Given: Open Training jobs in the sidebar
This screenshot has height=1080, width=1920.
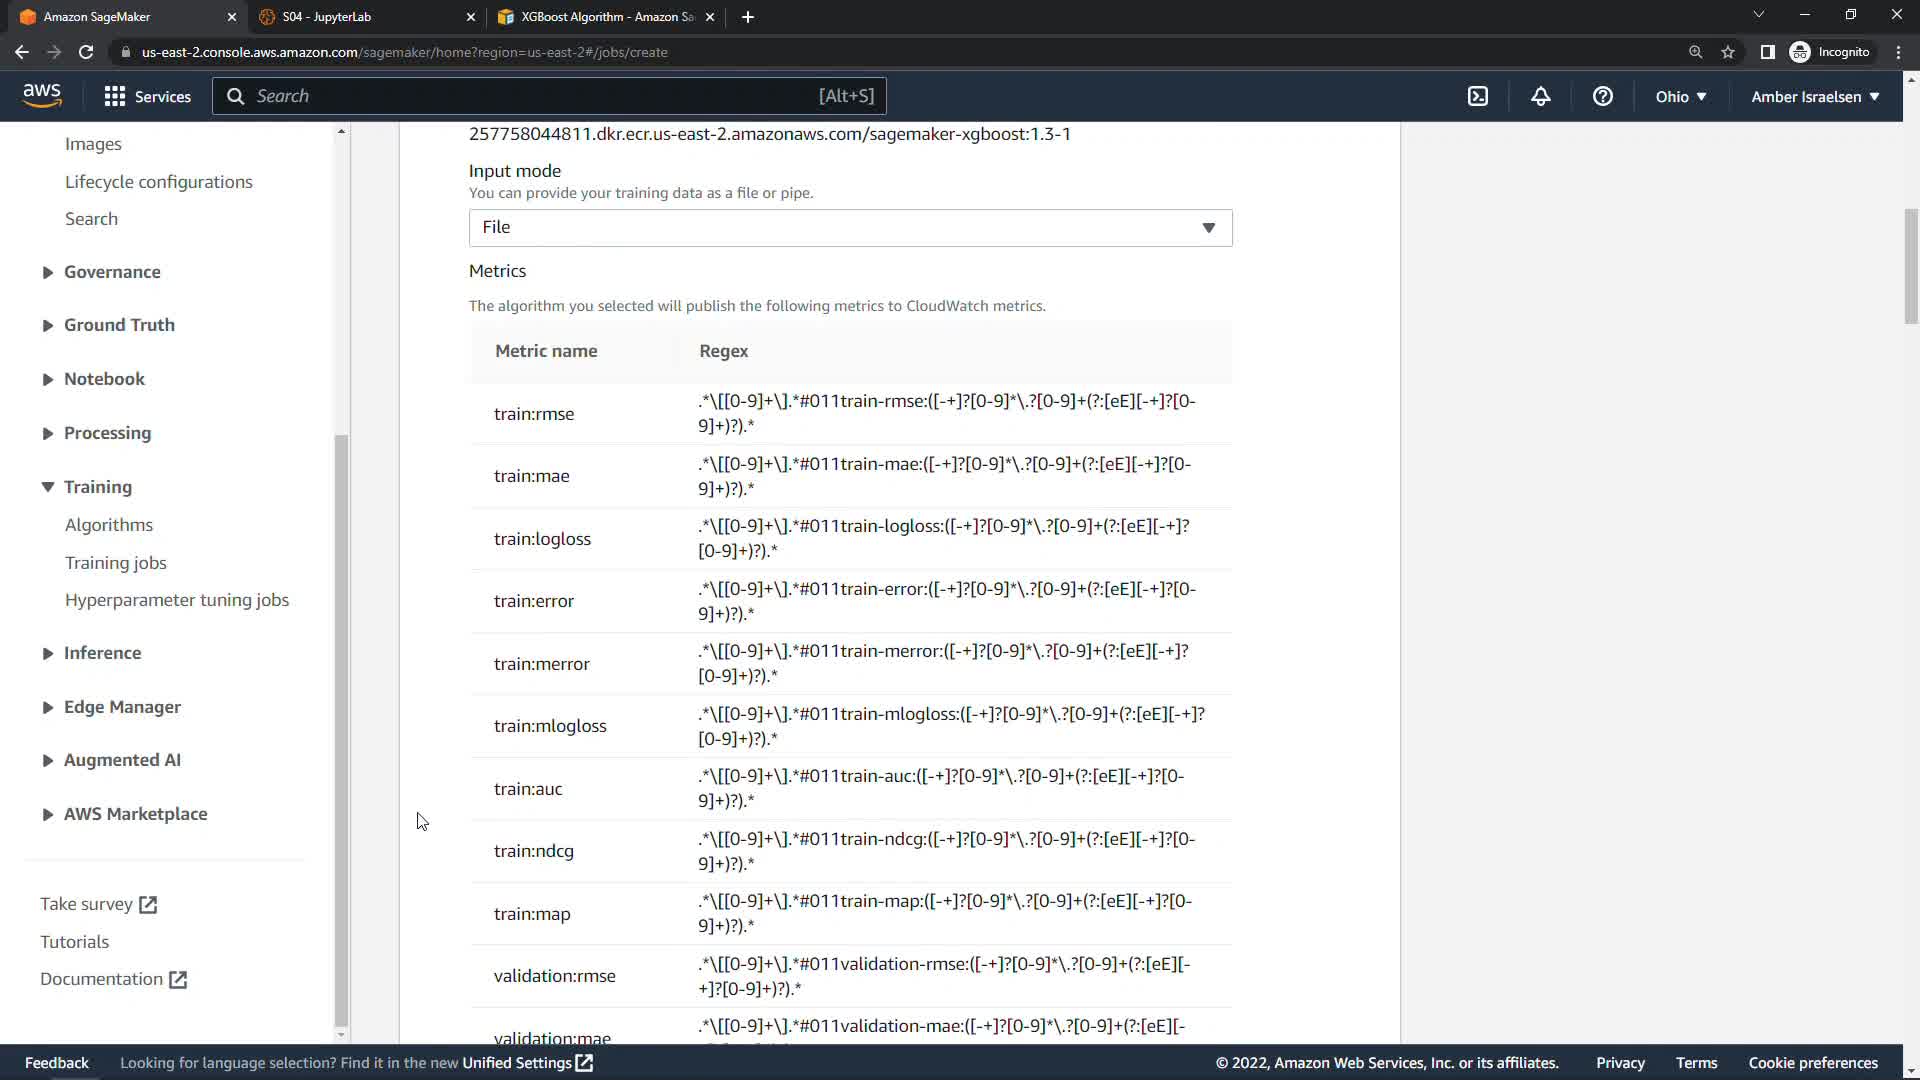Looking at the screenshot, I should [x=116, y=563].
